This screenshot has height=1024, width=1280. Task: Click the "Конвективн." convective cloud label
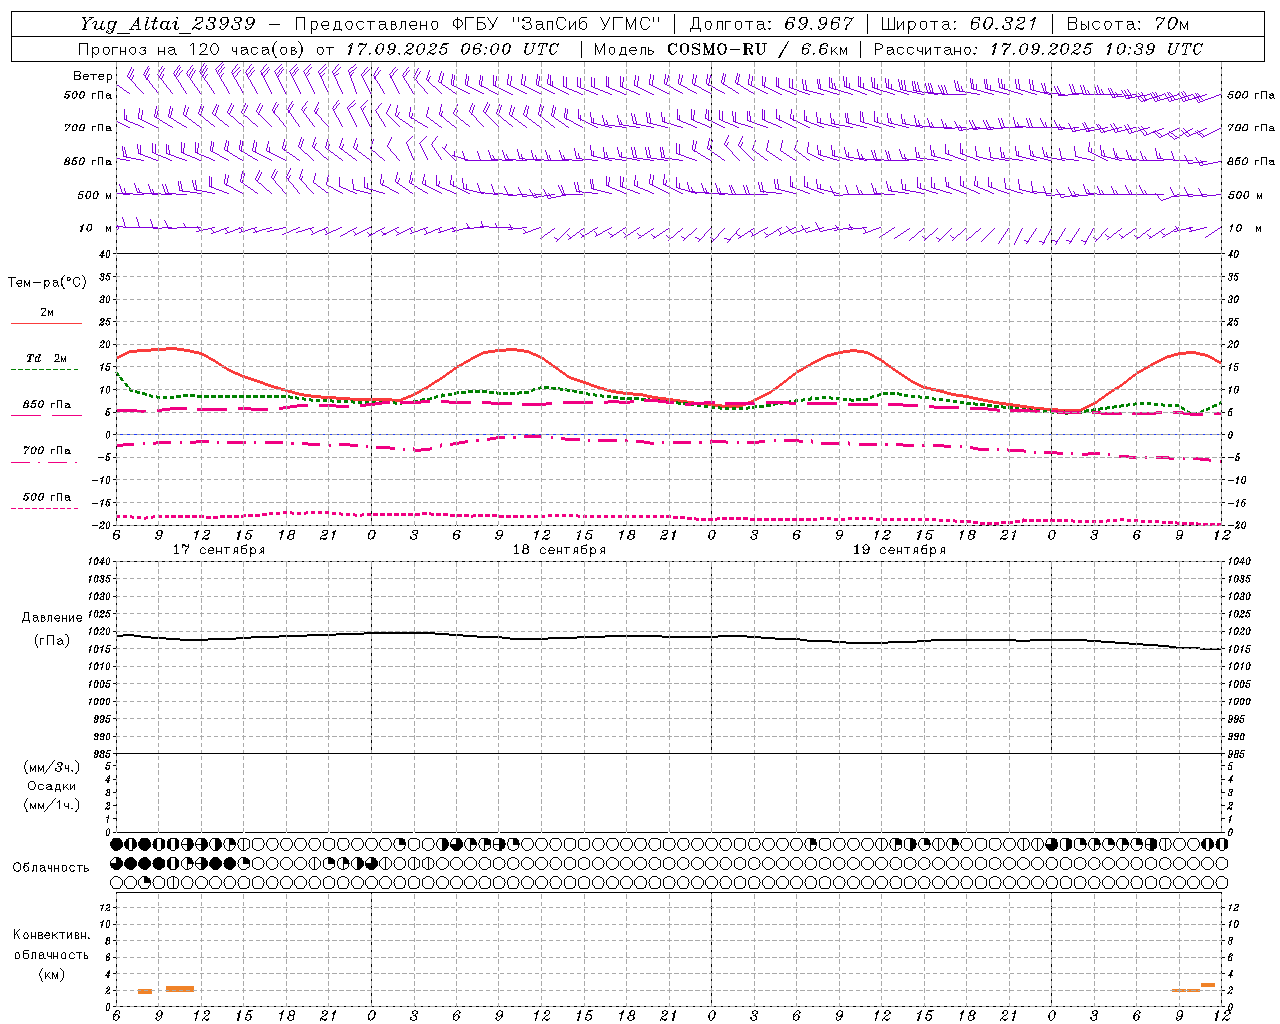[x=51, y=935]
